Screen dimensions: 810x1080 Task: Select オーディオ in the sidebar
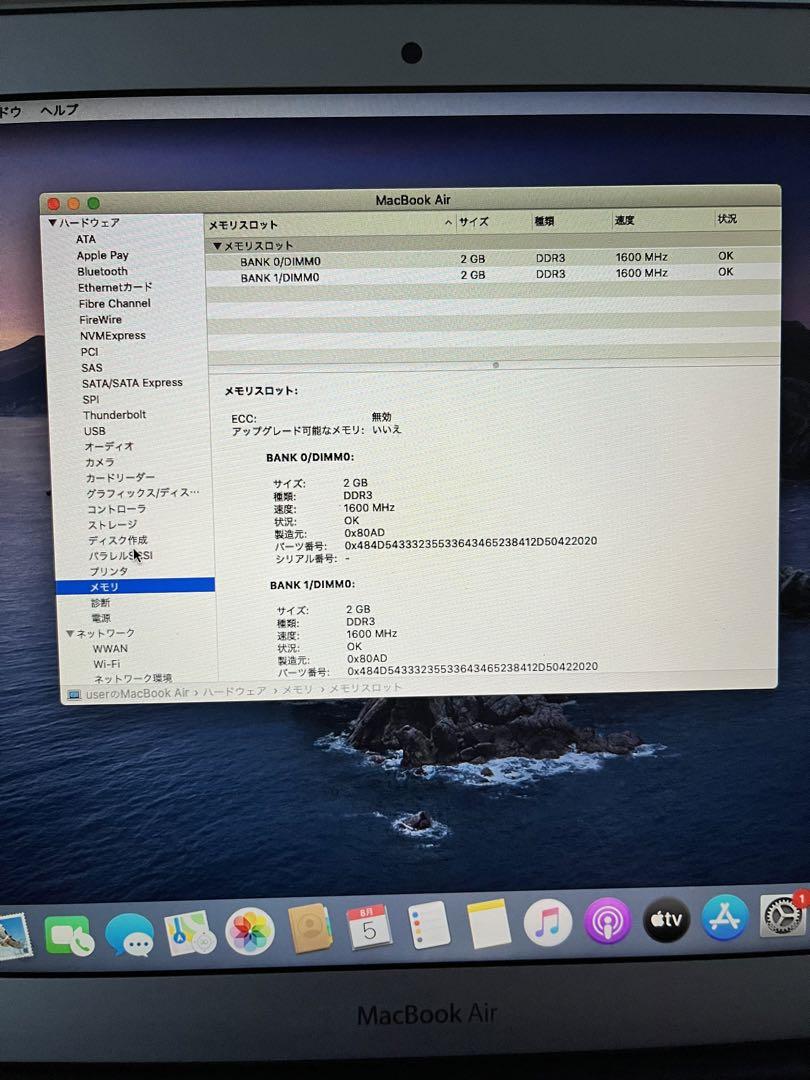coord(109,446)
